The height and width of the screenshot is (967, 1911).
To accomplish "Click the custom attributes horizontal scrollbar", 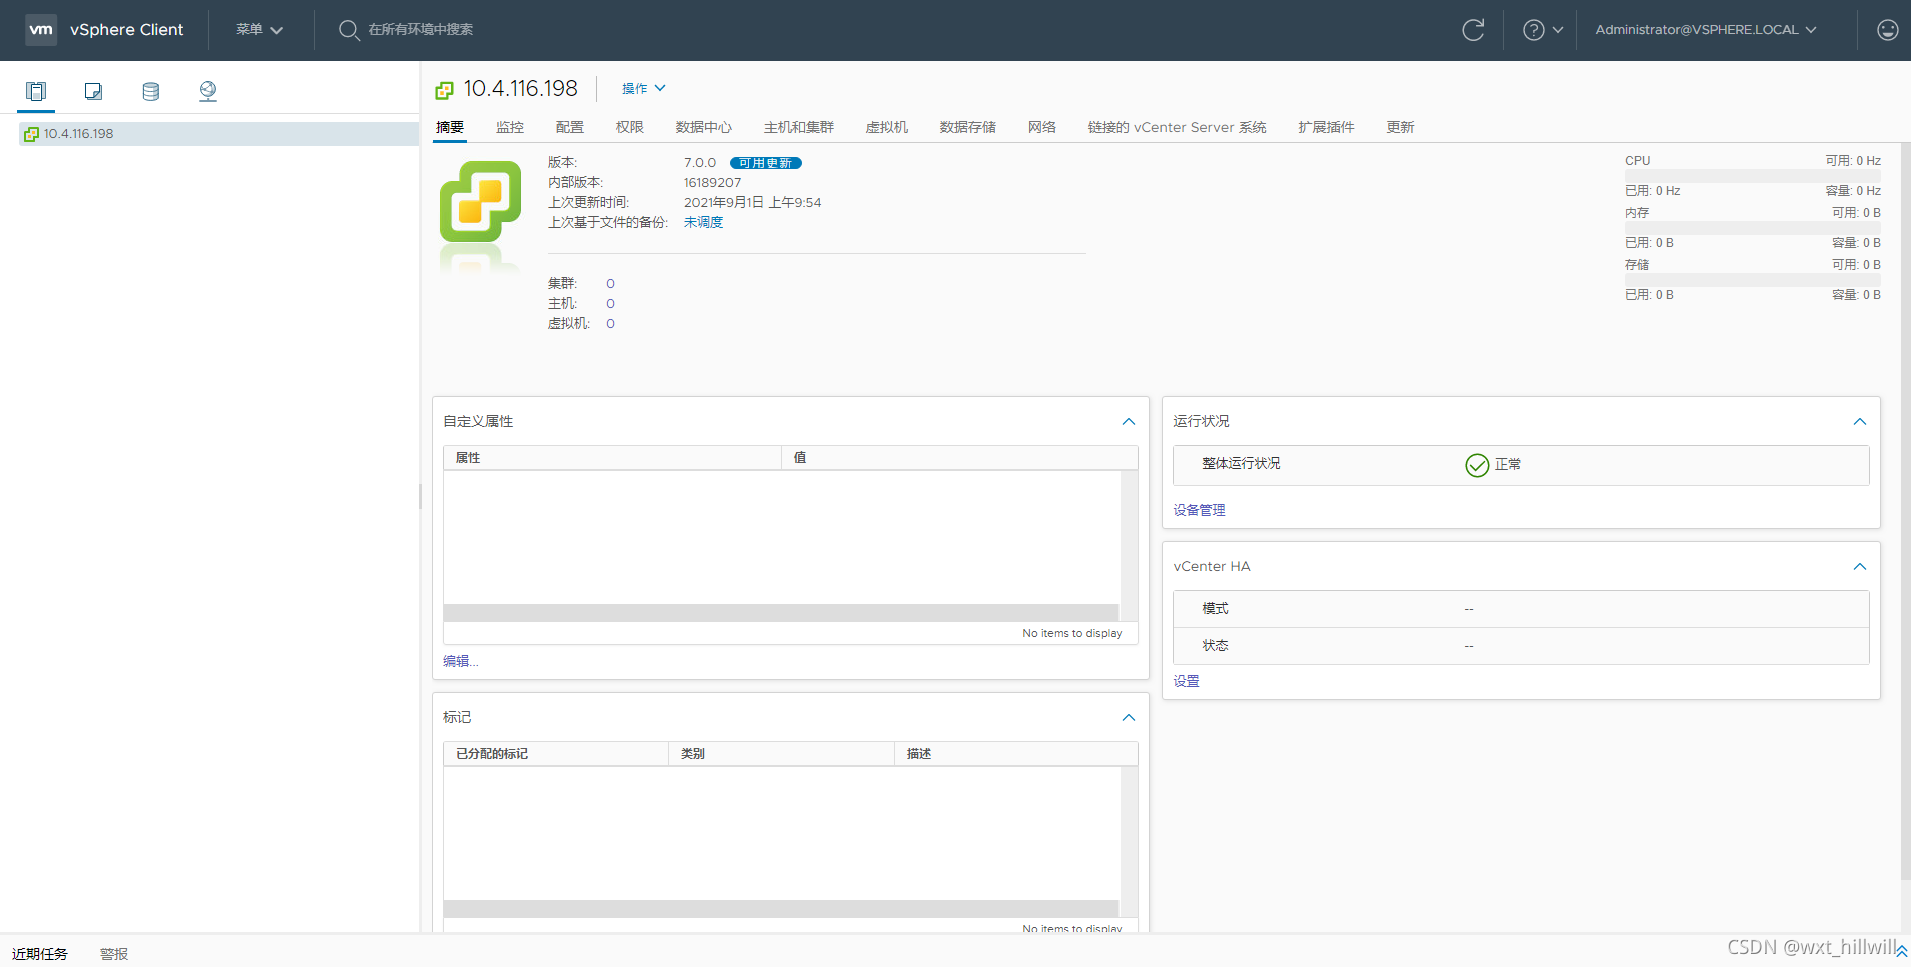I will [781, 613].
